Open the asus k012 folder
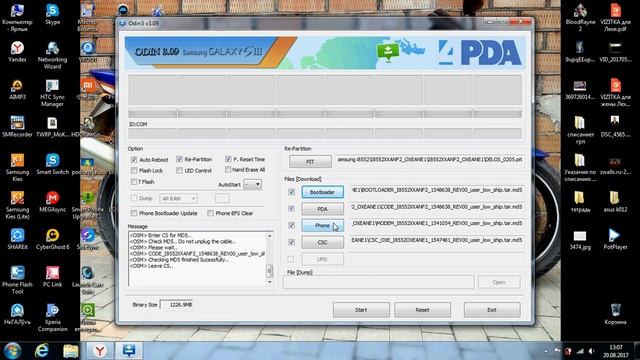Screen dimensions: 640x360 pos(615,202)
